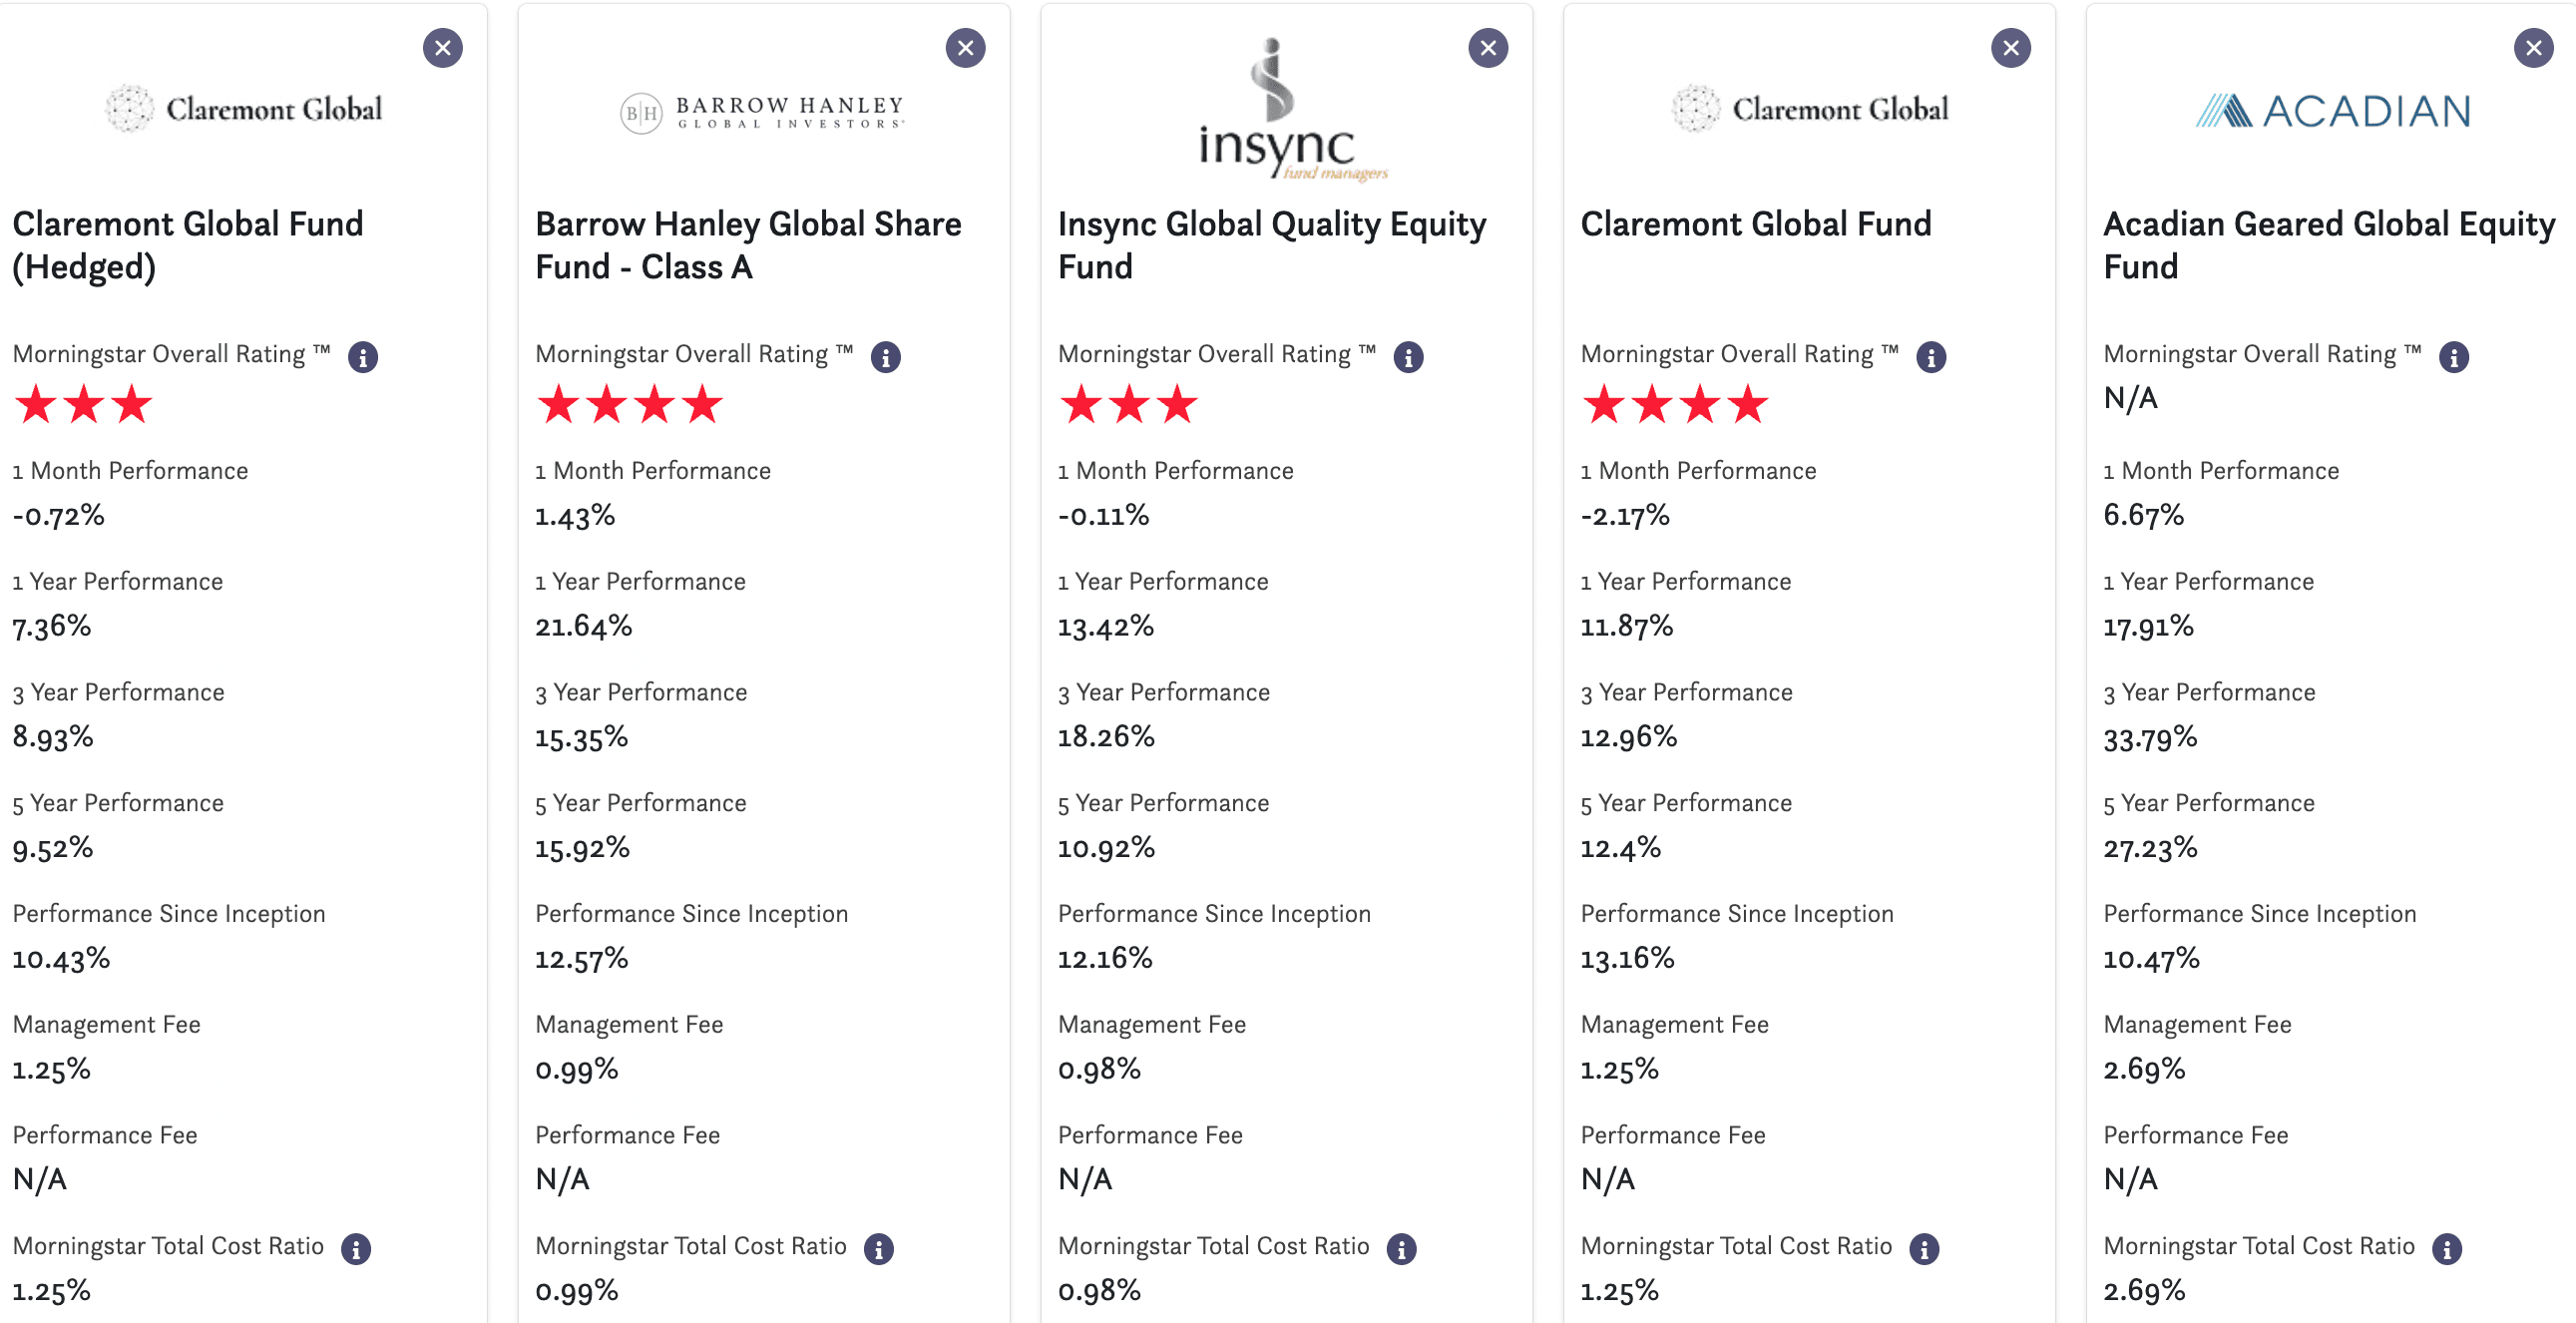The height and width of the screenshot is (1323, 2576).
Task: Open the Barrow Hanley Global Share Fund title
Action: (x=748, y=245)
